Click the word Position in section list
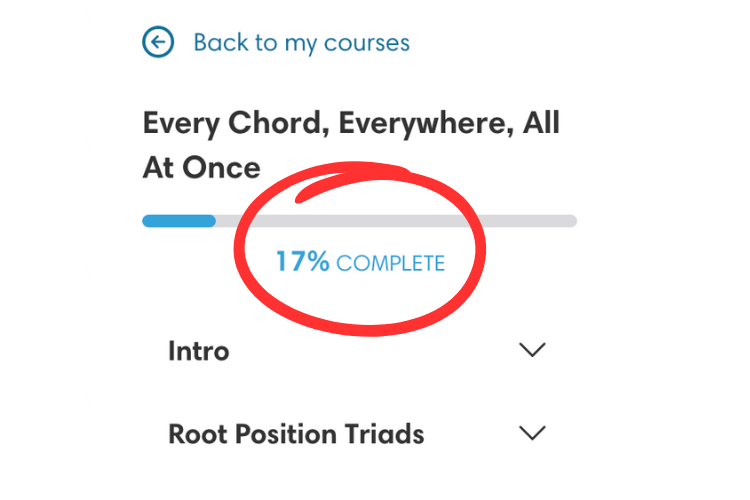 (286, 435)
